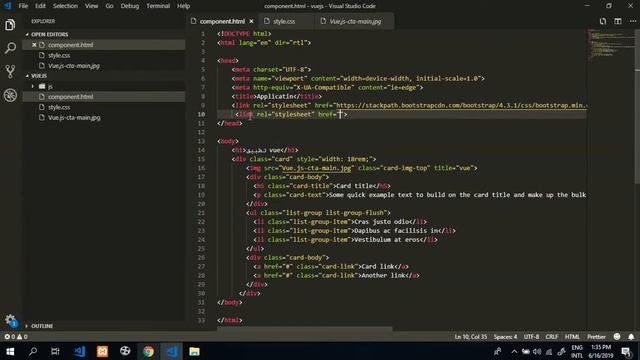Click Prettier in the status bar
640x360 pixels.
click(596, 337)
